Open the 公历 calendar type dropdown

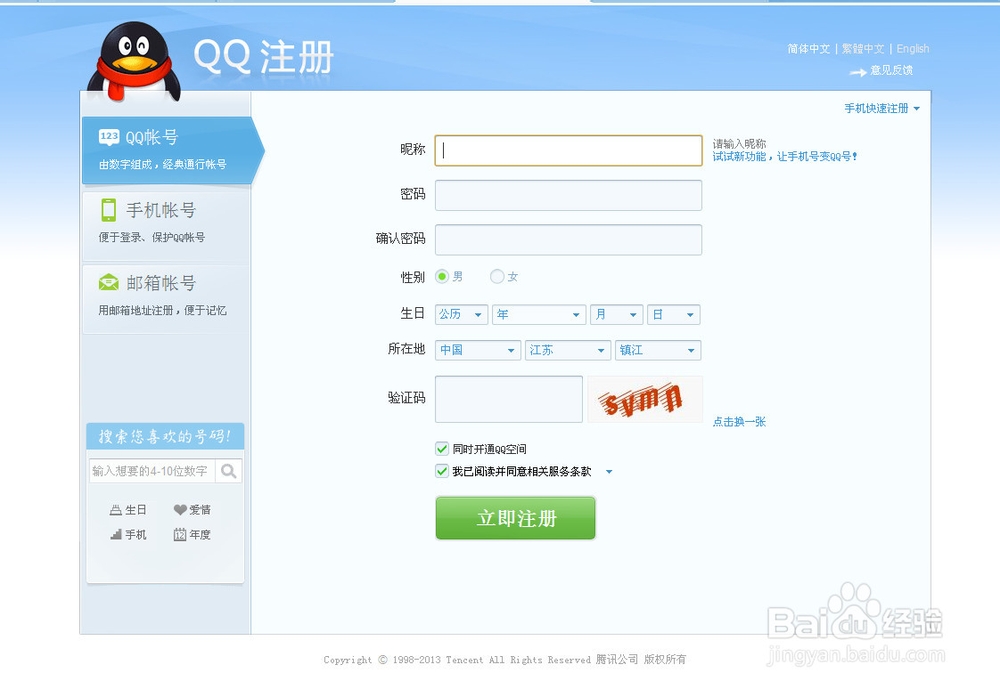pyautogui.click(x=462, y=315)
